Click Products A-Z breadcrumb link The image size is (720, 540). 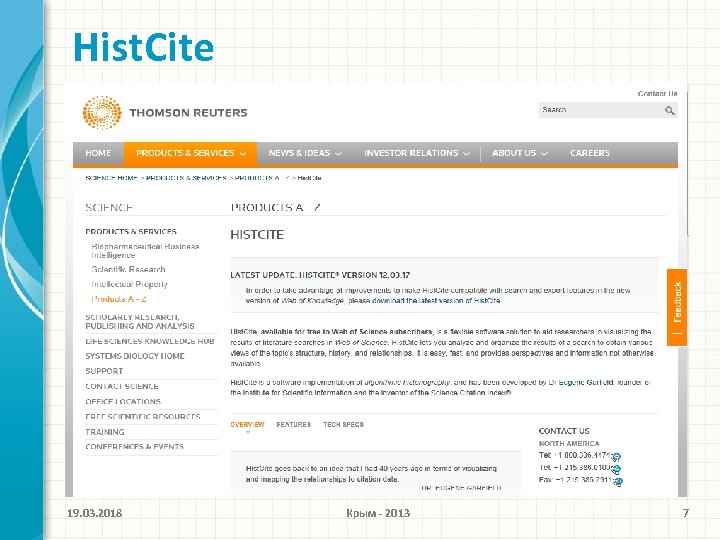[262, 178]
